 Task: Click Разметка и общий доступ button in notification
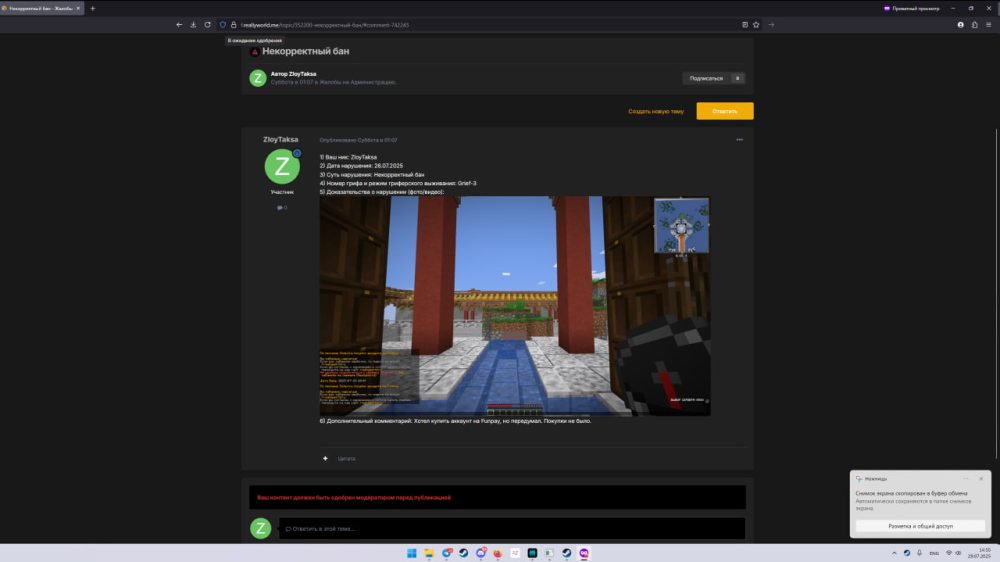(x=920, y=526)
